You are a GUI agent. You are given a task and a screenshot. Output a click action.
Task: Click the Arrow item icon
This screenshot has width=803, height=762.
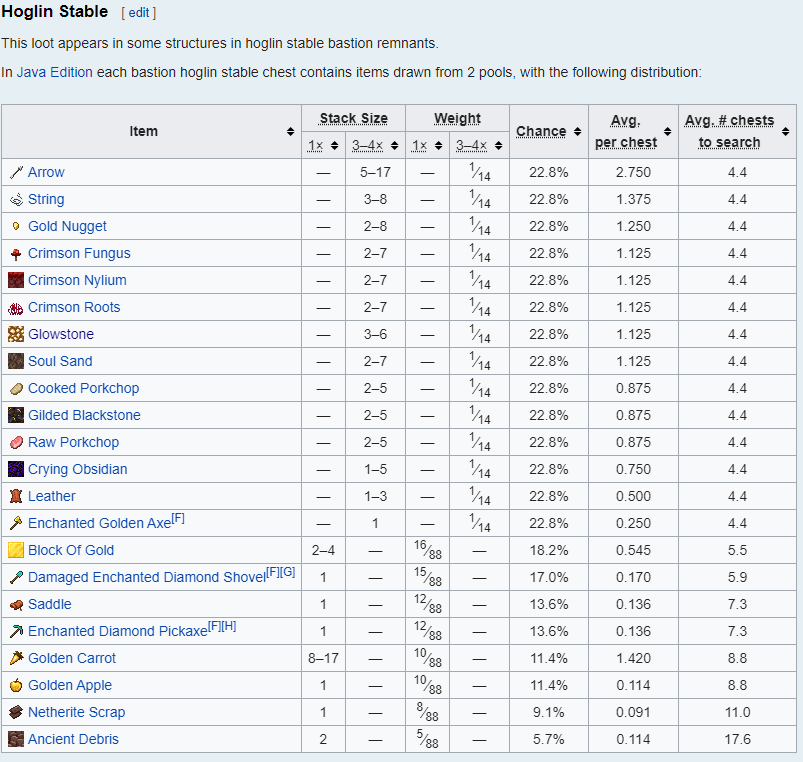(x=16, y=173)
